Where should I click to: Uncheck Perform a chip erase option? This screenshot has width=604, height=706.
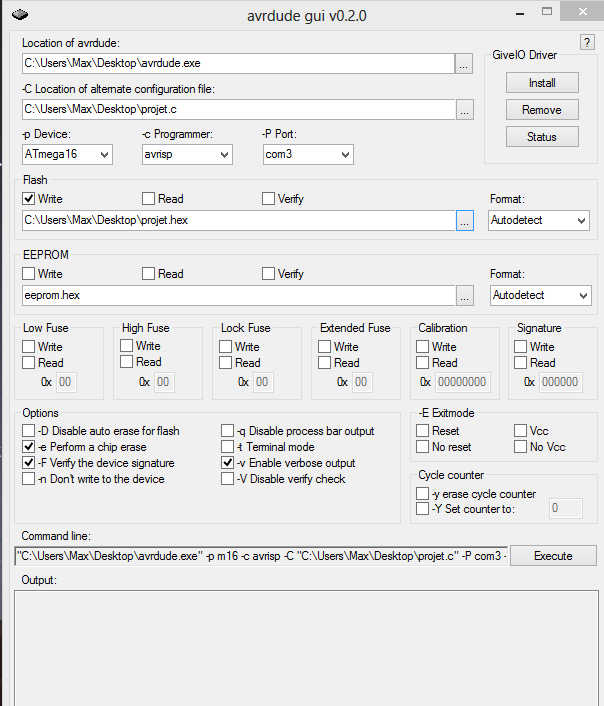point(29,447)
